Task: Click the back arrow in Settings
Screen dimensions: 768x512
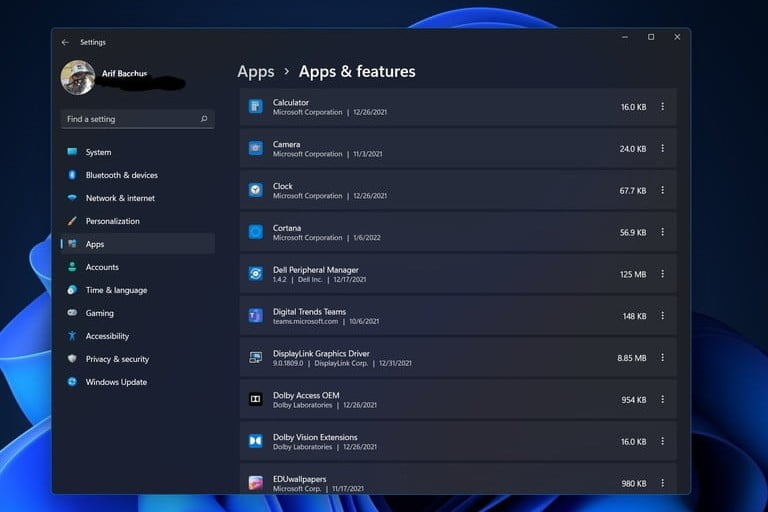Action: pyautogui.click(x=65, y=43)
